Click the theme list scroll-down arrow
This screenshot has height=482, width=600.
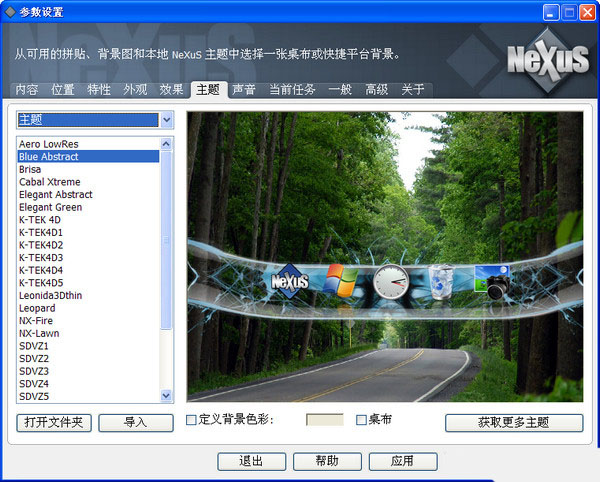coord(166,395)
